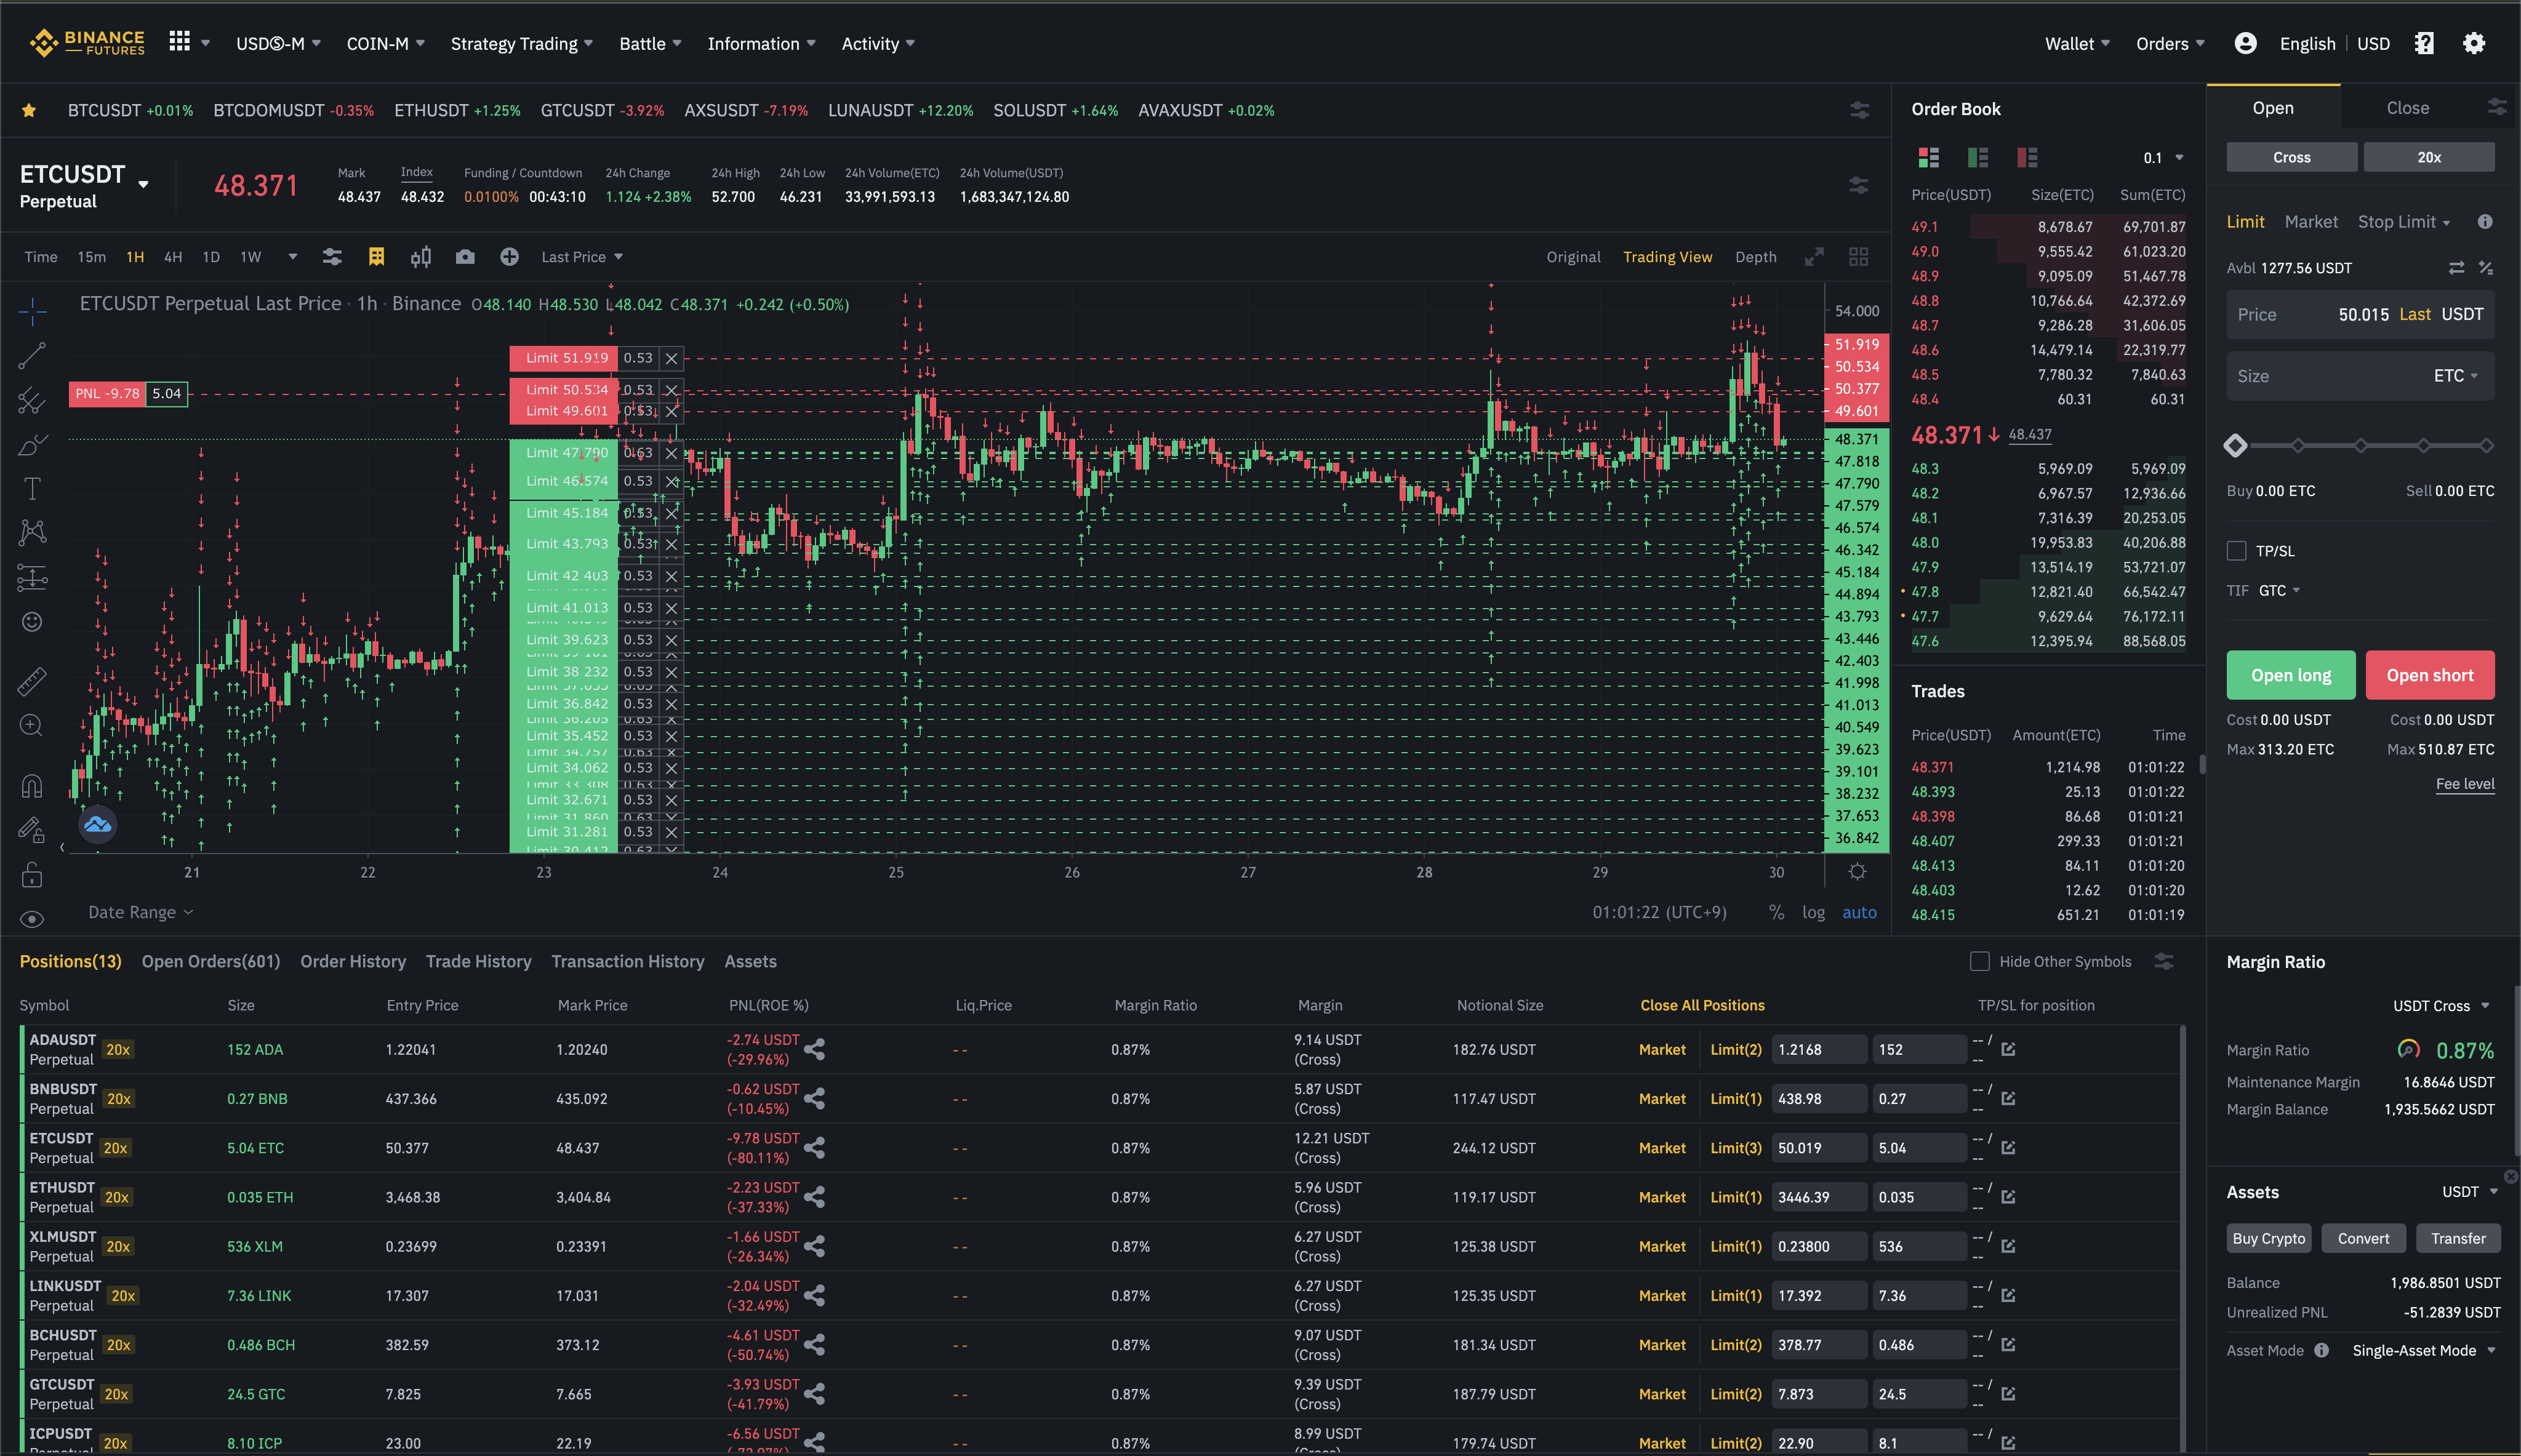This screenshot has height=1456, width=2521.
Task: Click the magnet mode icon
Action: [x=32, y=786]
